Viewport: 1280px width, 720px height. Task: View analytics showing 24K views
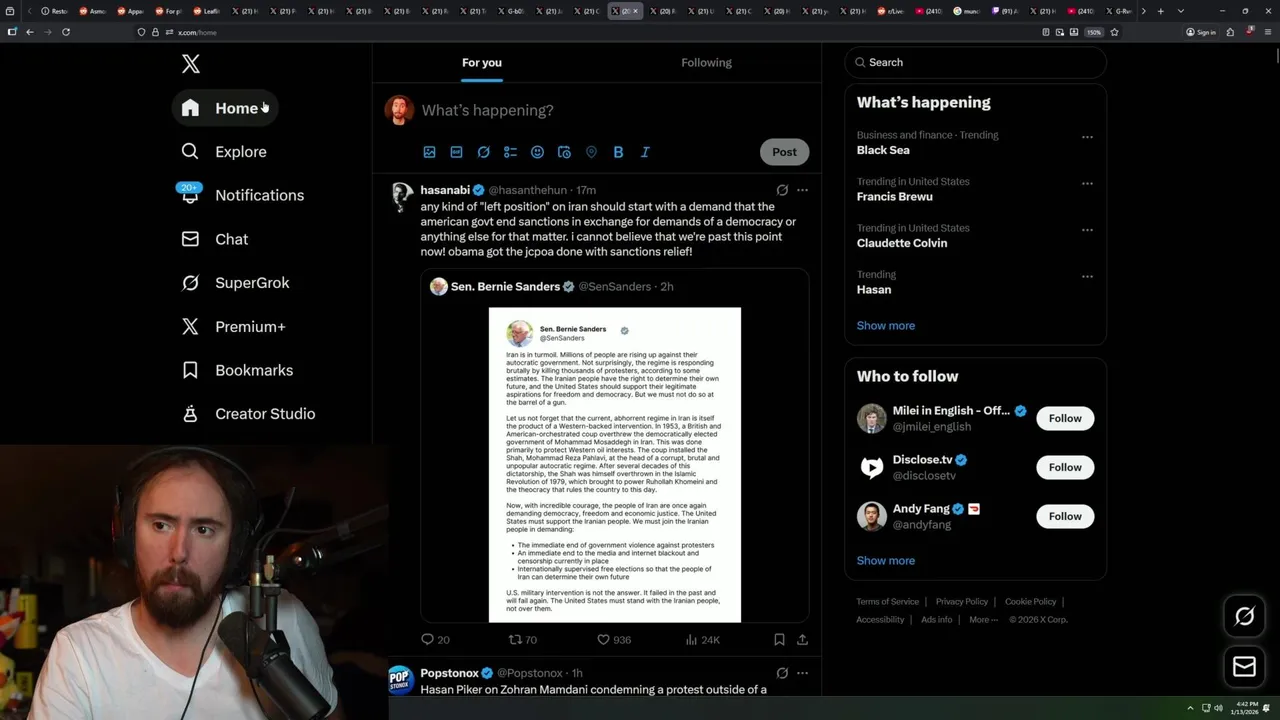click(702, 639)
